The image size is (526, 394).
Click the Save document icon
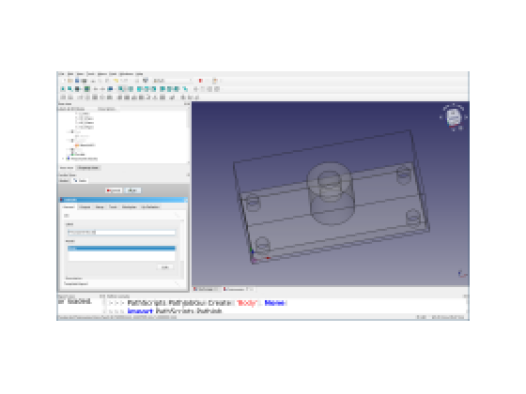[77, 81]
